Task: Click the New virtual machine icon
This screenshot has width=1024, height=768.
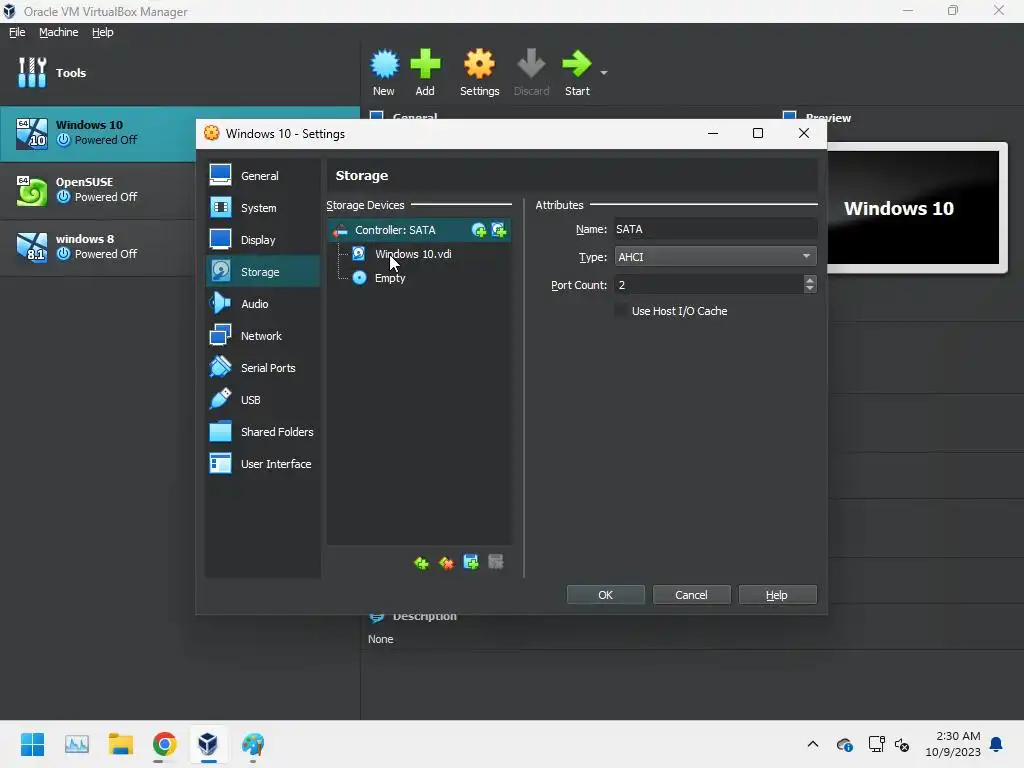Action: point(384,64)
